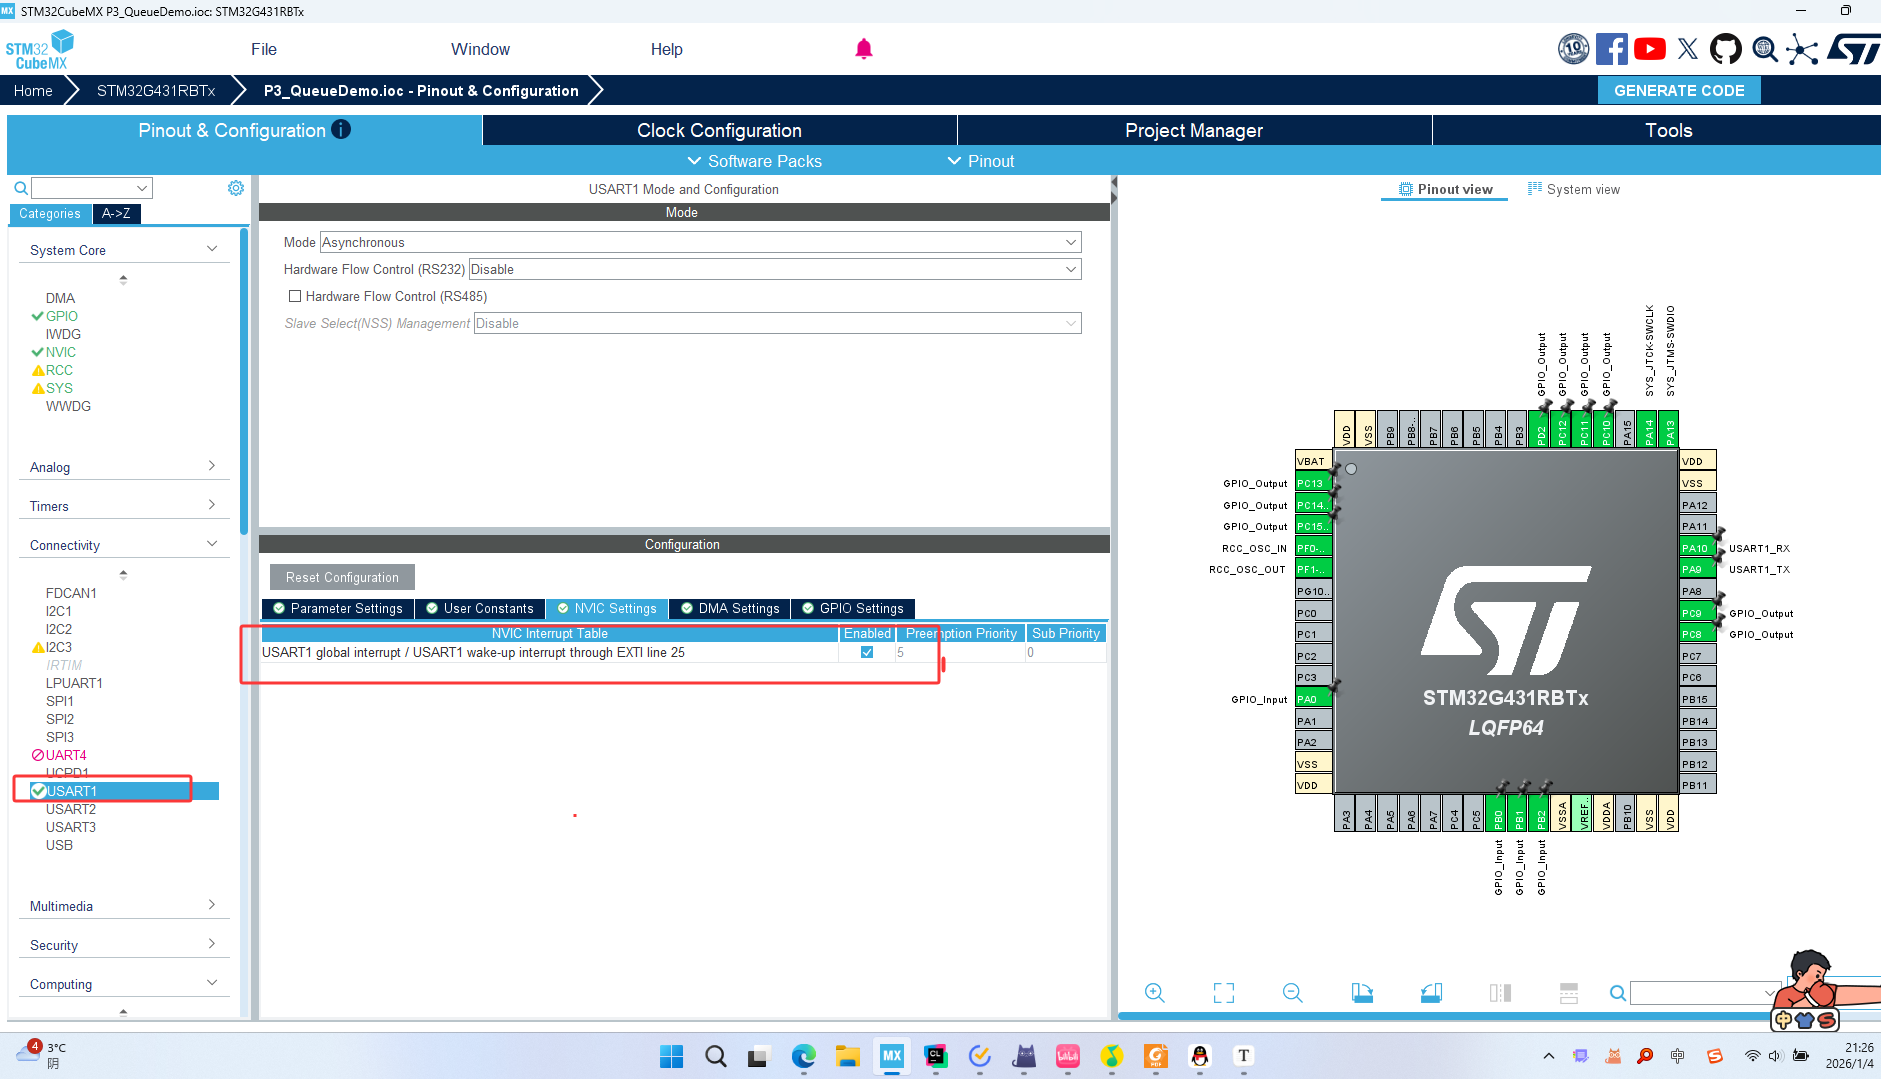Image resolution: width=1881 pixels, height=1079 pixels.
Task: Toggle Hardware Flow Control (RS485) checkbox
Action: click(295, 296)
